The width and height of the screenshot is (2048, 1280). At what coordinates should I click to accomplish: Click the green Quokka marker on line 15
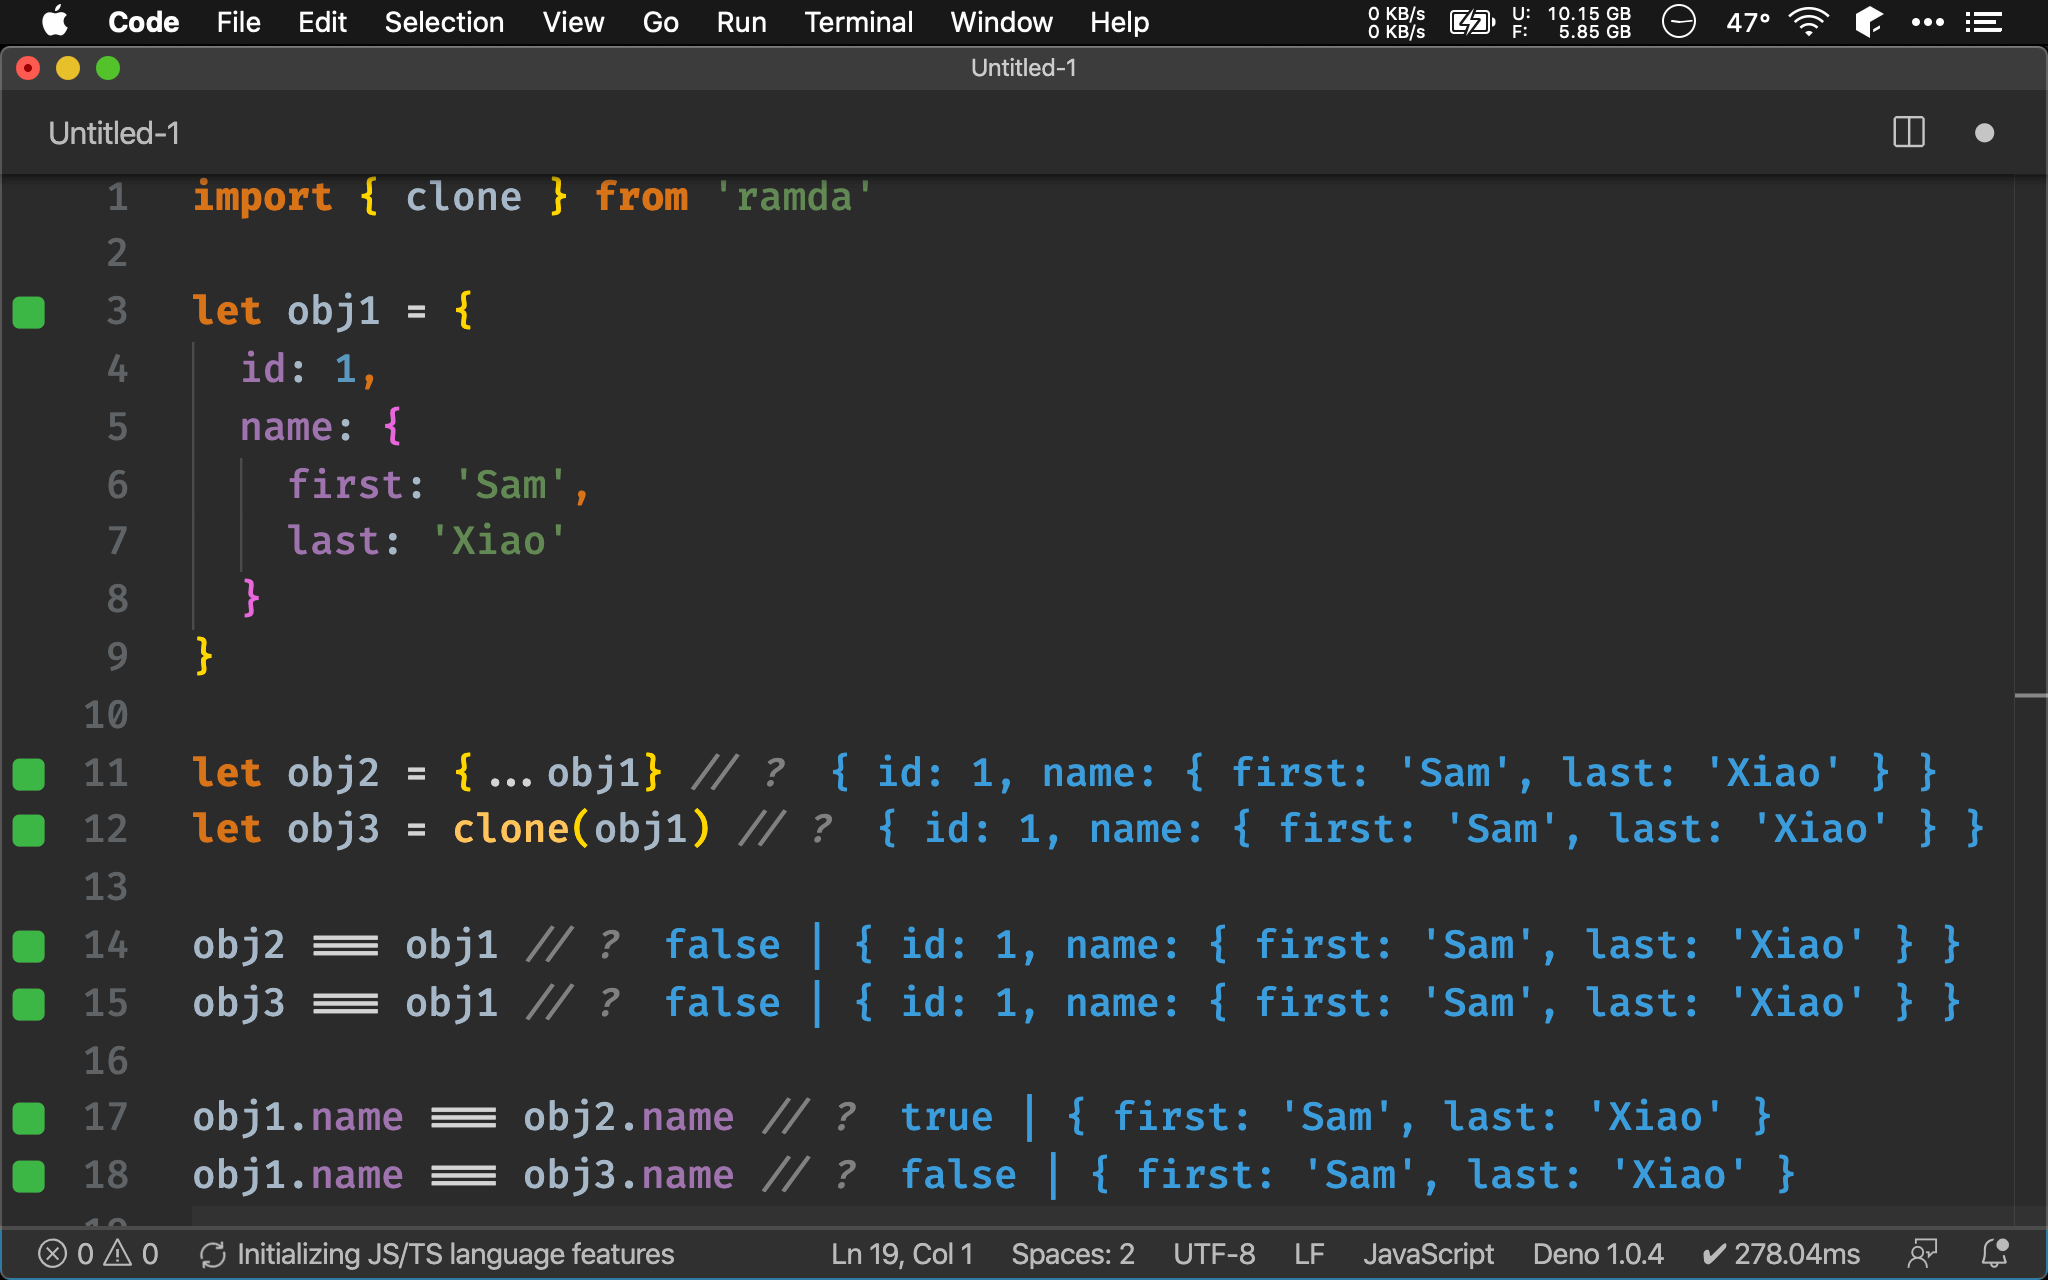pyautogui.click(x=29, y=1004)
